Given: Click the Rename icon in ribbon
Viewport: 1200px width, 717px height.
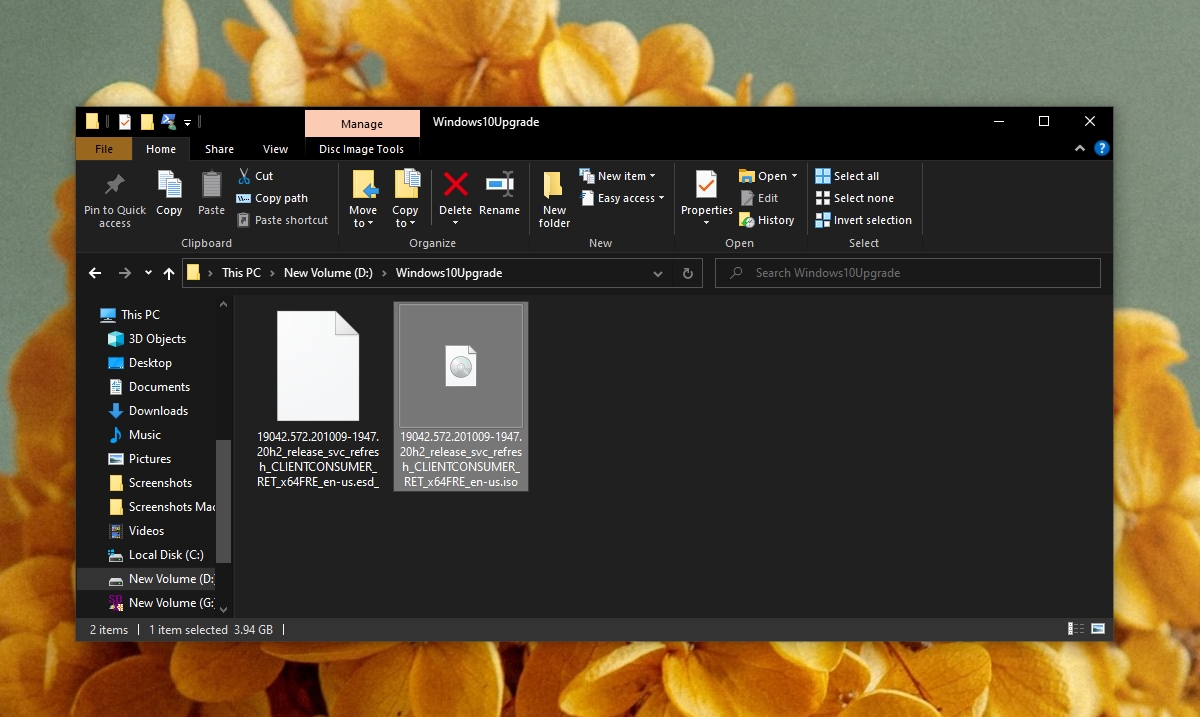Looking at the screenshot, I should click(x=499, y=185).
